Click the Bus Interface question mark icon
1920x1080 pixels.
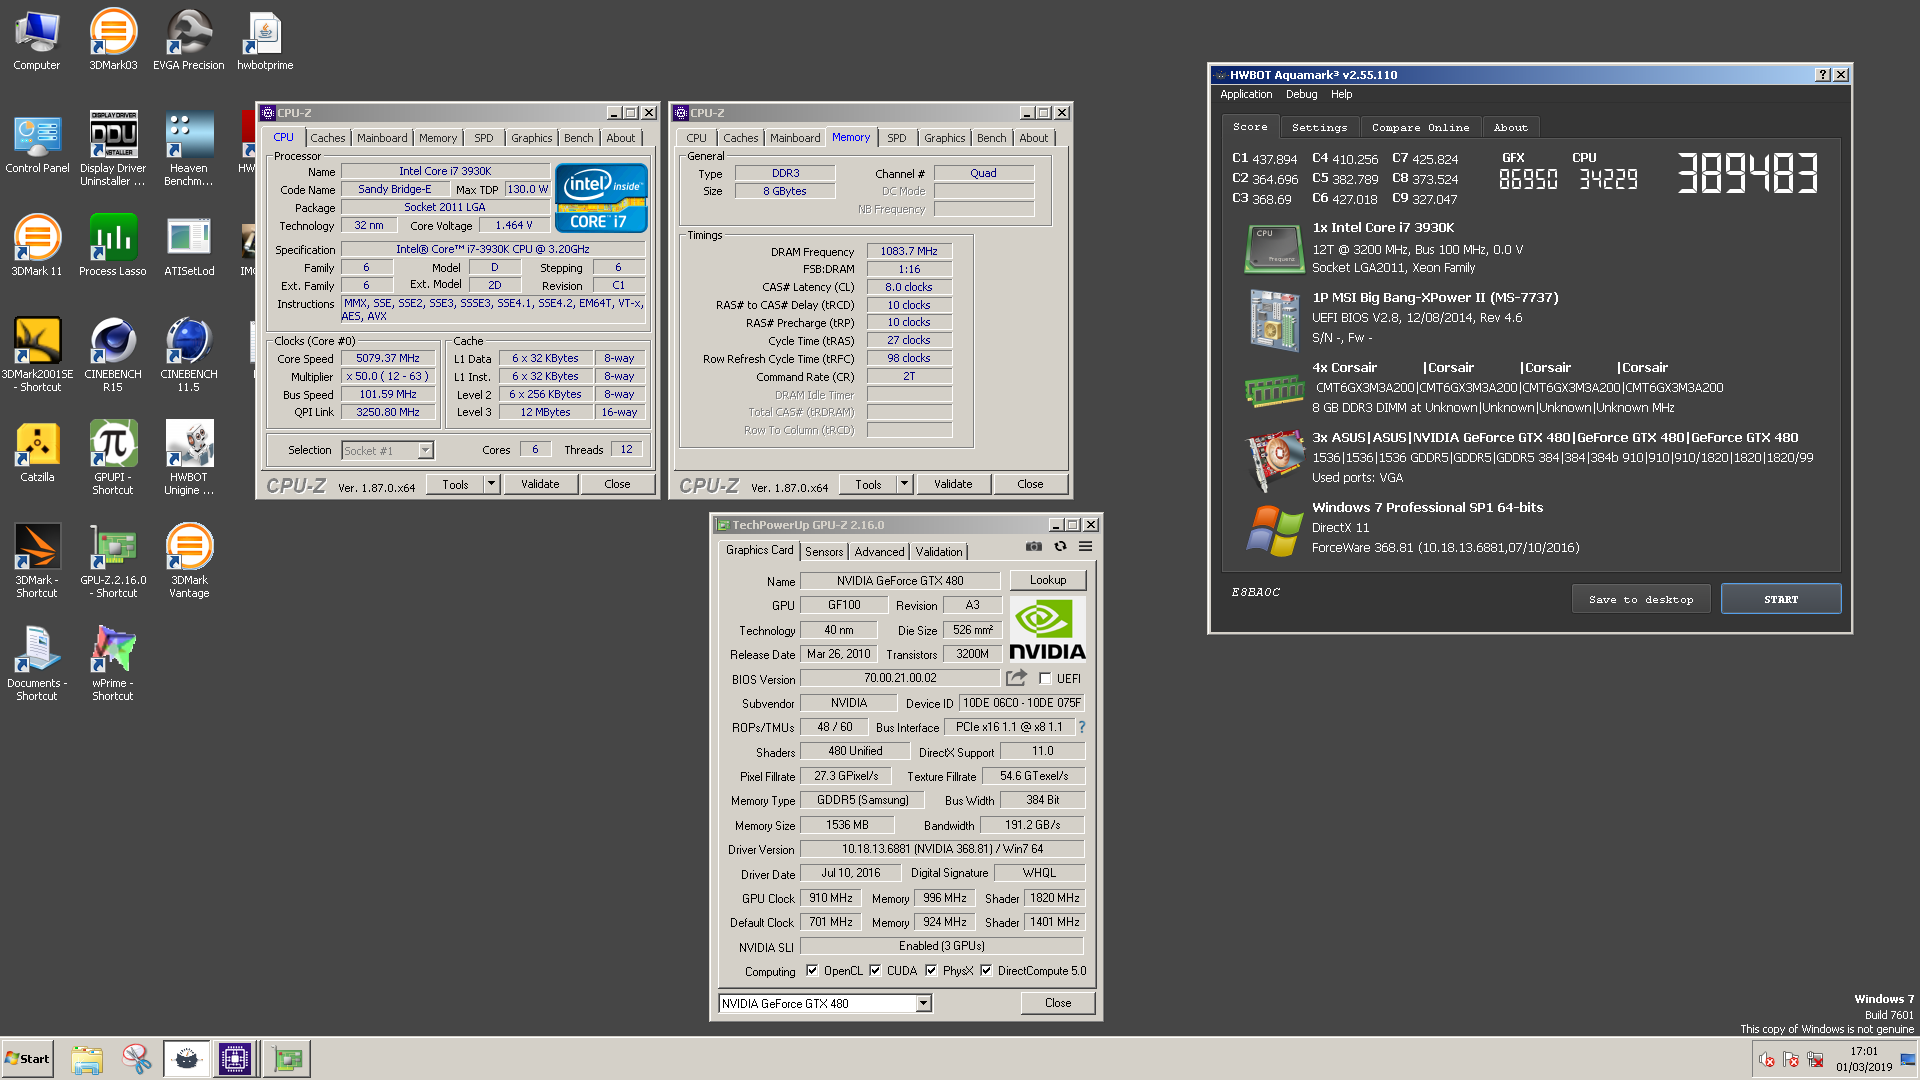point(1081,727)
